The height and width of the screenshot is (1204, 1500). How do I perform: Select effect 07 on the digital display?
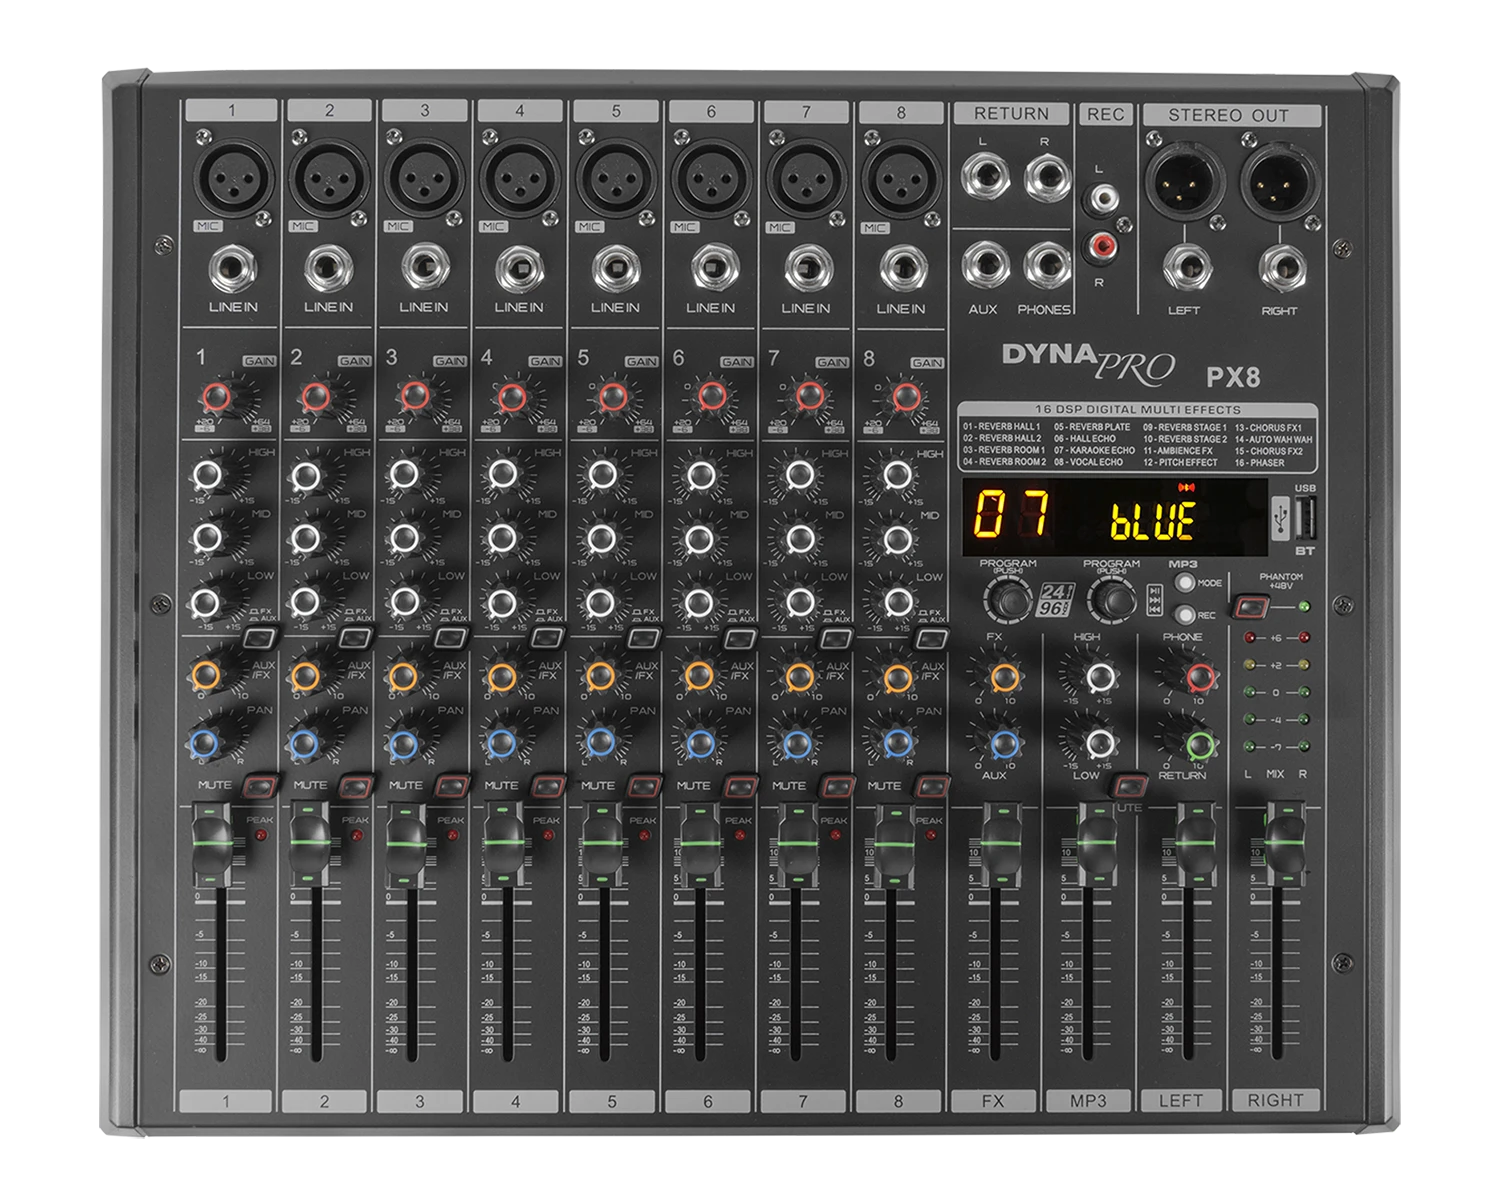1009,512
